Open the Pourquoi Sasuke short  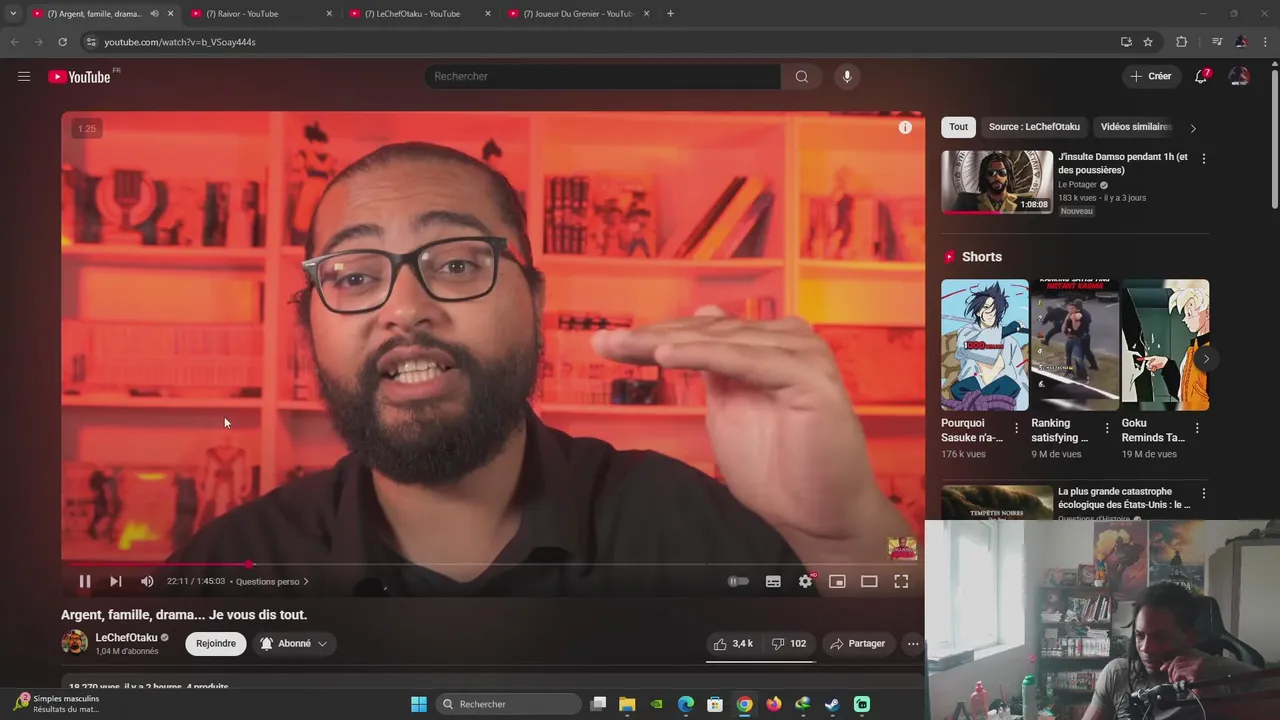(985, 345)
